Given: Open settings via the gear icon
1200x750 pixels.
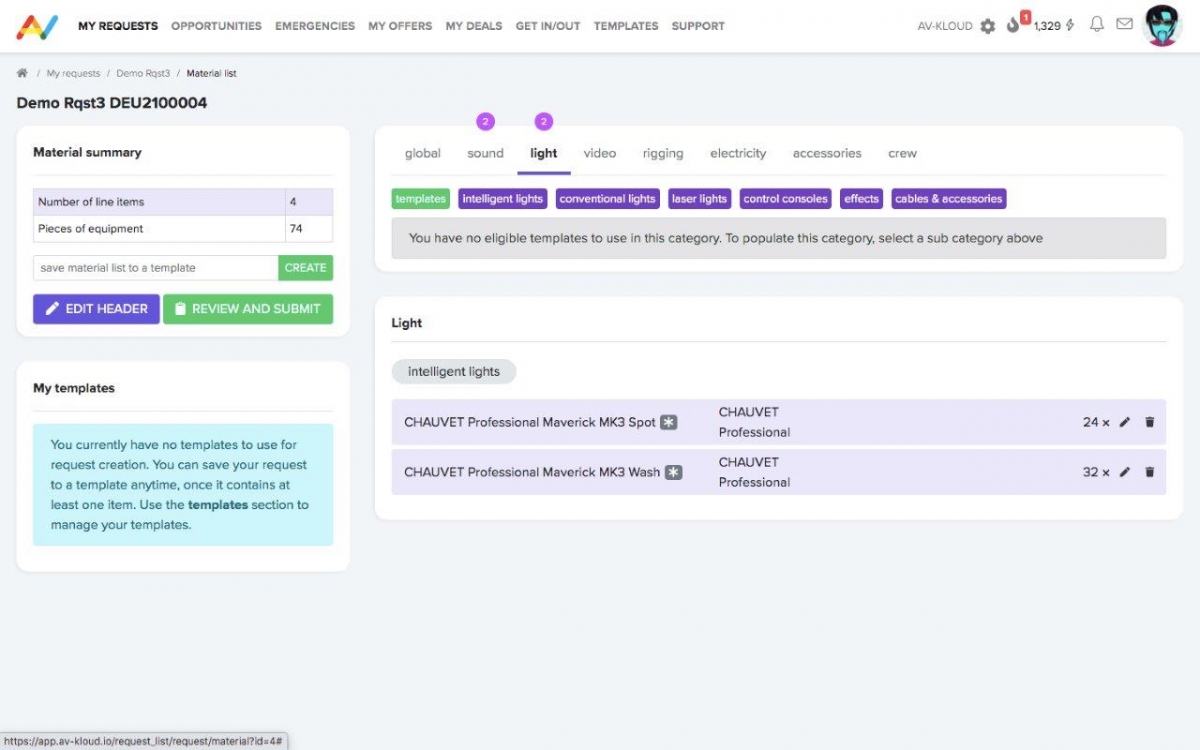Looking at the screenshot, I should coord(988,26).
